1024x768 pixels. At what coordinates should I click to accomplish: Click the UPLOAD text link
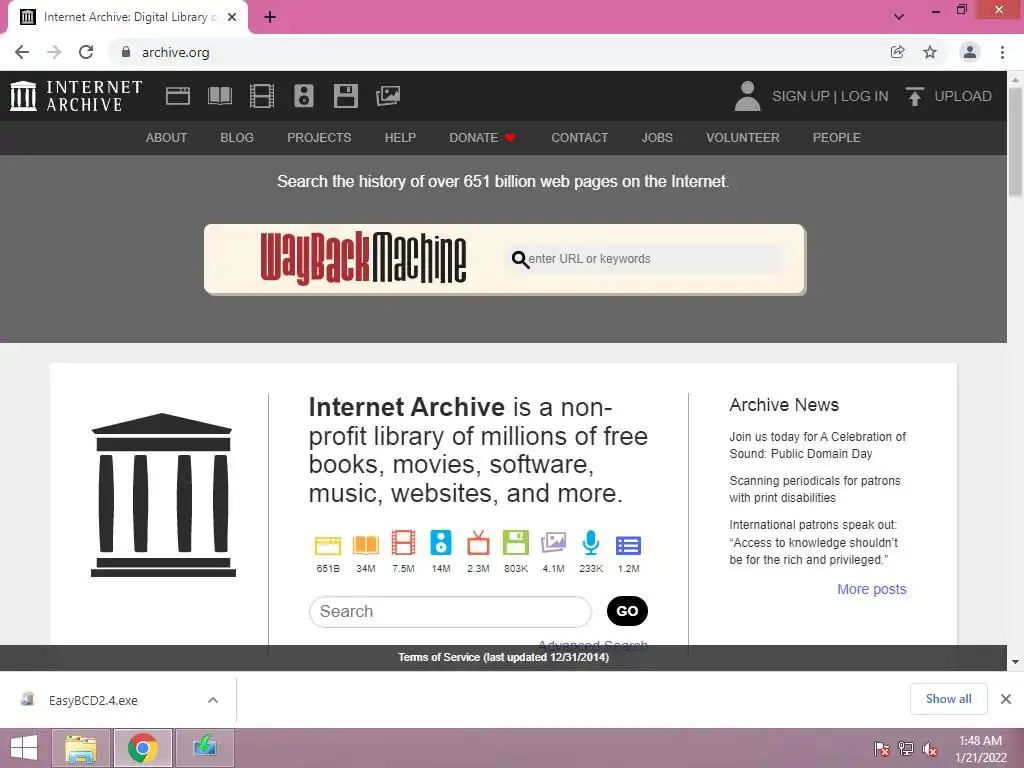[x=963, y=96]
